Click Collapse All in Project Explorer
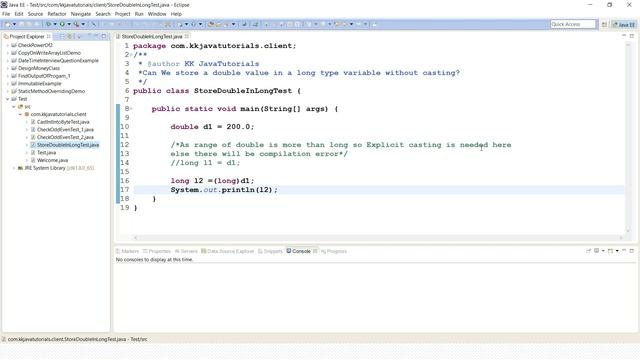Image resolution: width=640 pixels, height=360 pixels. (x=62, y=36)
